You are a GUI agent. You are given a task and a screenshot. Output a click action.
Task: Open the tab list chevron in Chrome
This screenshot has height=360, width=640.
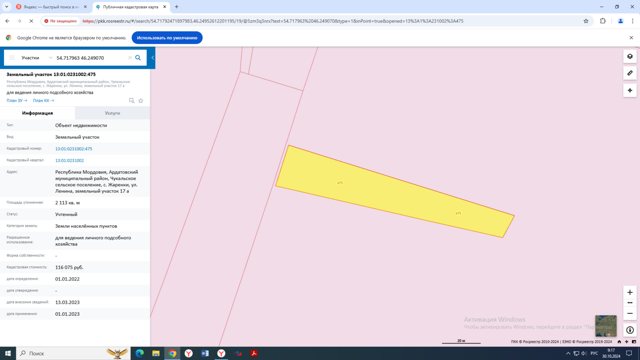(x=6, y=7)
